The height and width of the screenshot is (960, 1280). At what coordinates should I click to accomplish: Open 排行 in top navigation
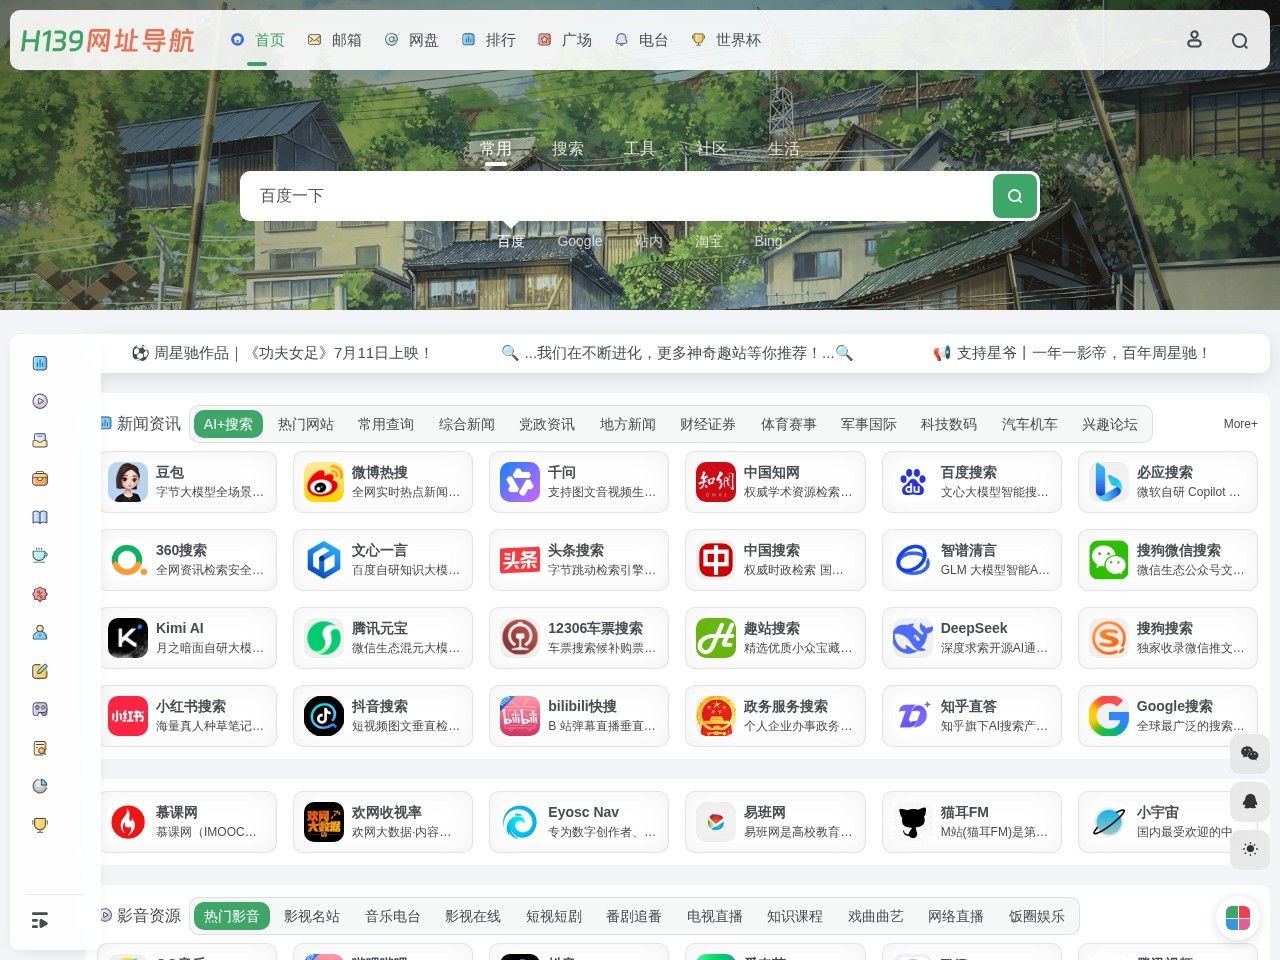coord(489,40)
